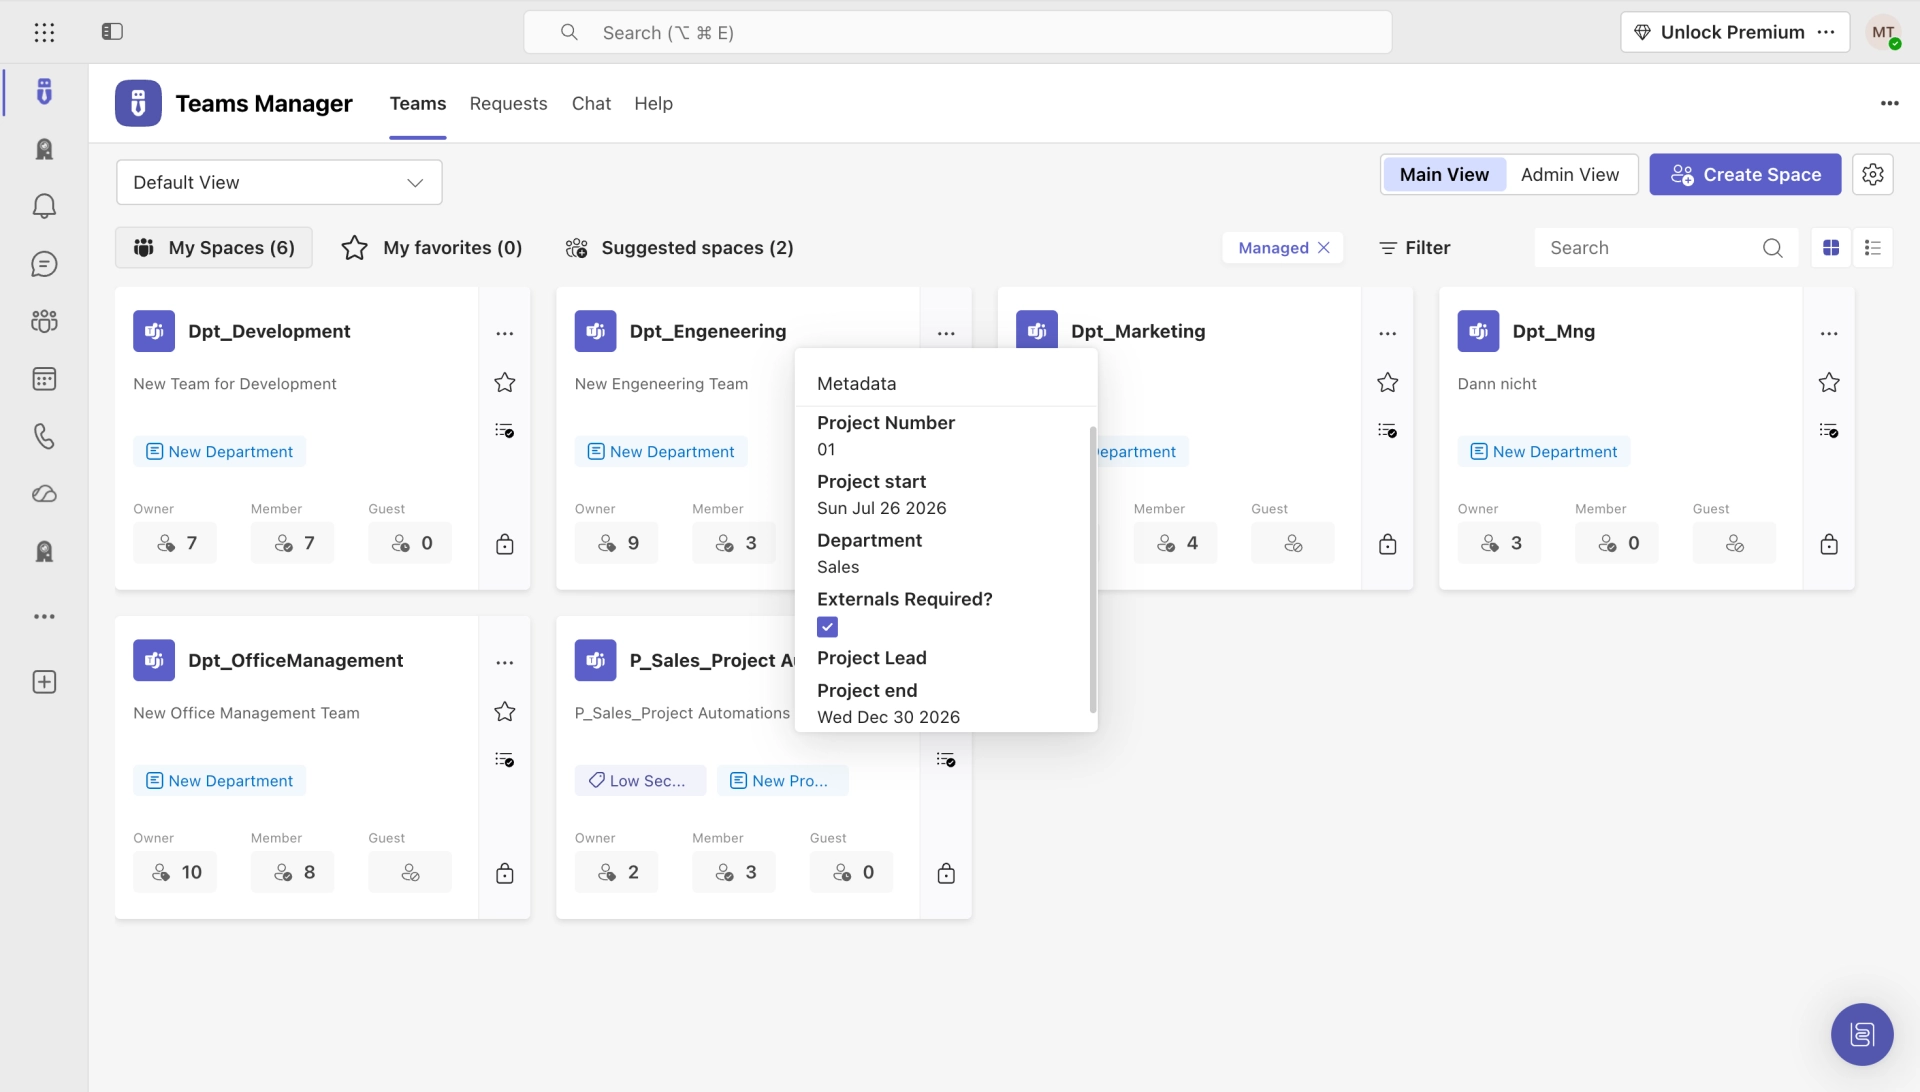Switch to the Requests tab
Image resolution: width=1920 pixels, height=1092 pixels.
pyautogui.click(x=508, y=103)
